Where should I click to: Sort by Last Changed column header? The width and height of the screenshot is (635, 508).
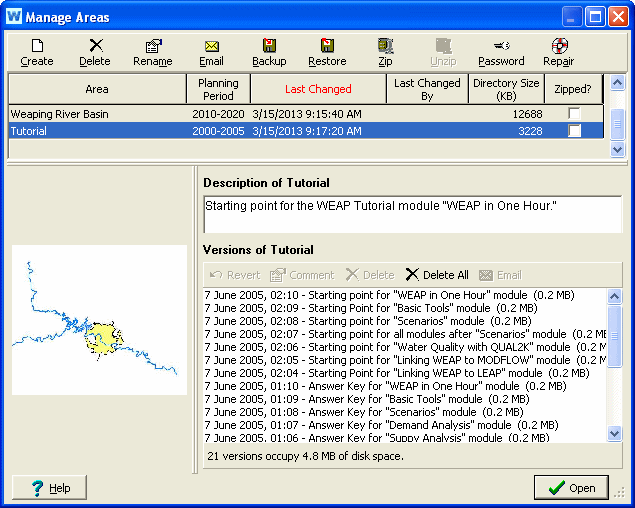point(318,89)
